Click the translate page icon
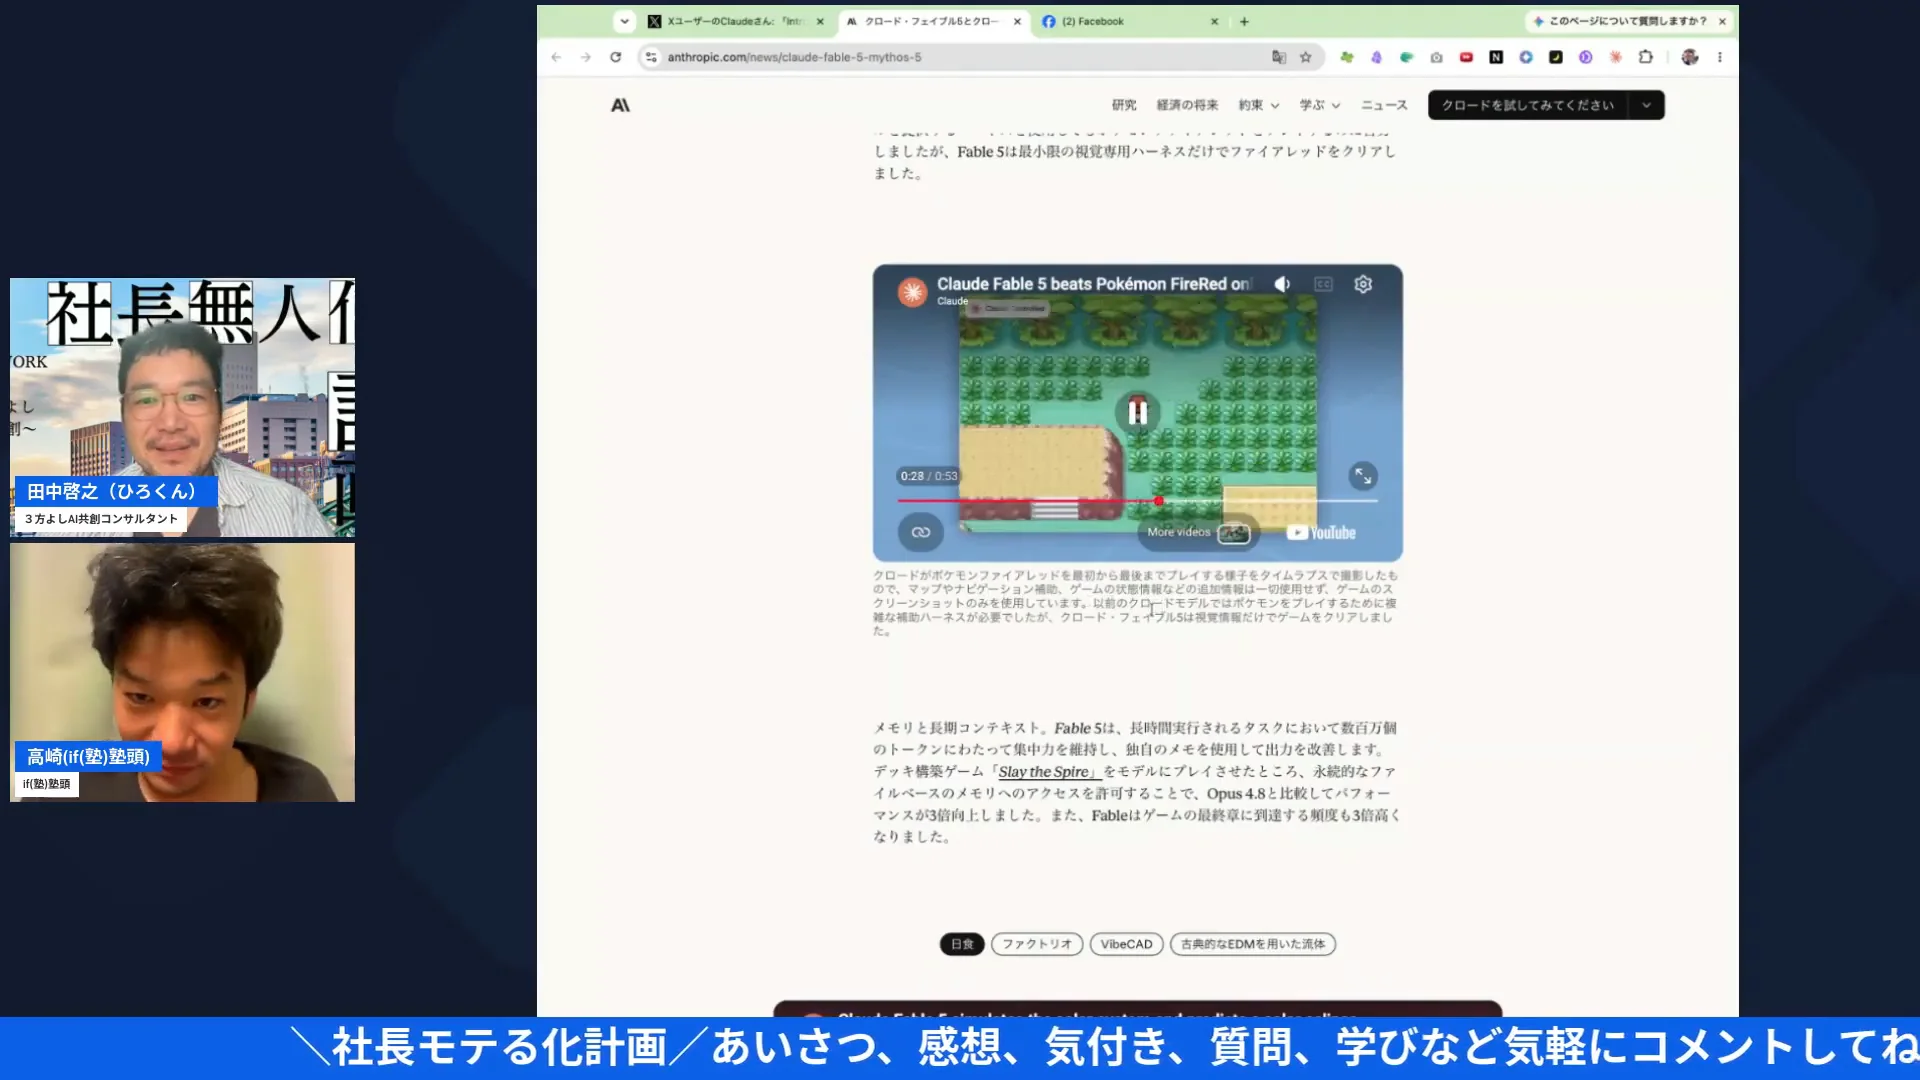The image size is (1920, 1080). tap(1279, 57)
